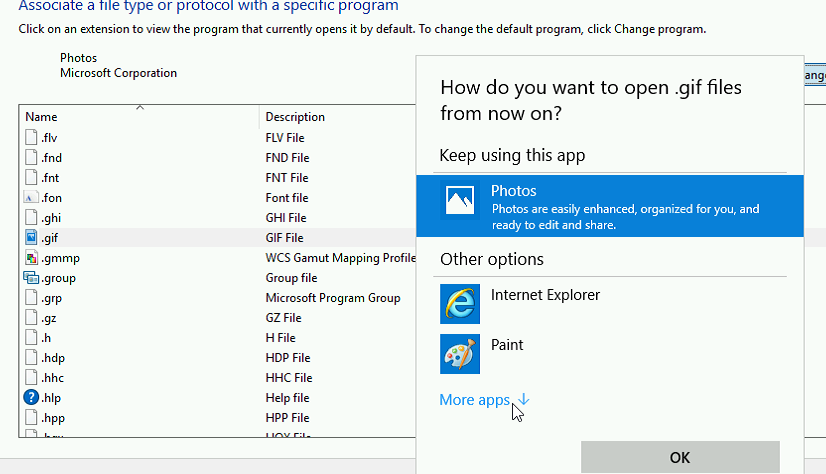826x474 pixels.
Task: Select Paint from Other options
Action: 610,354
